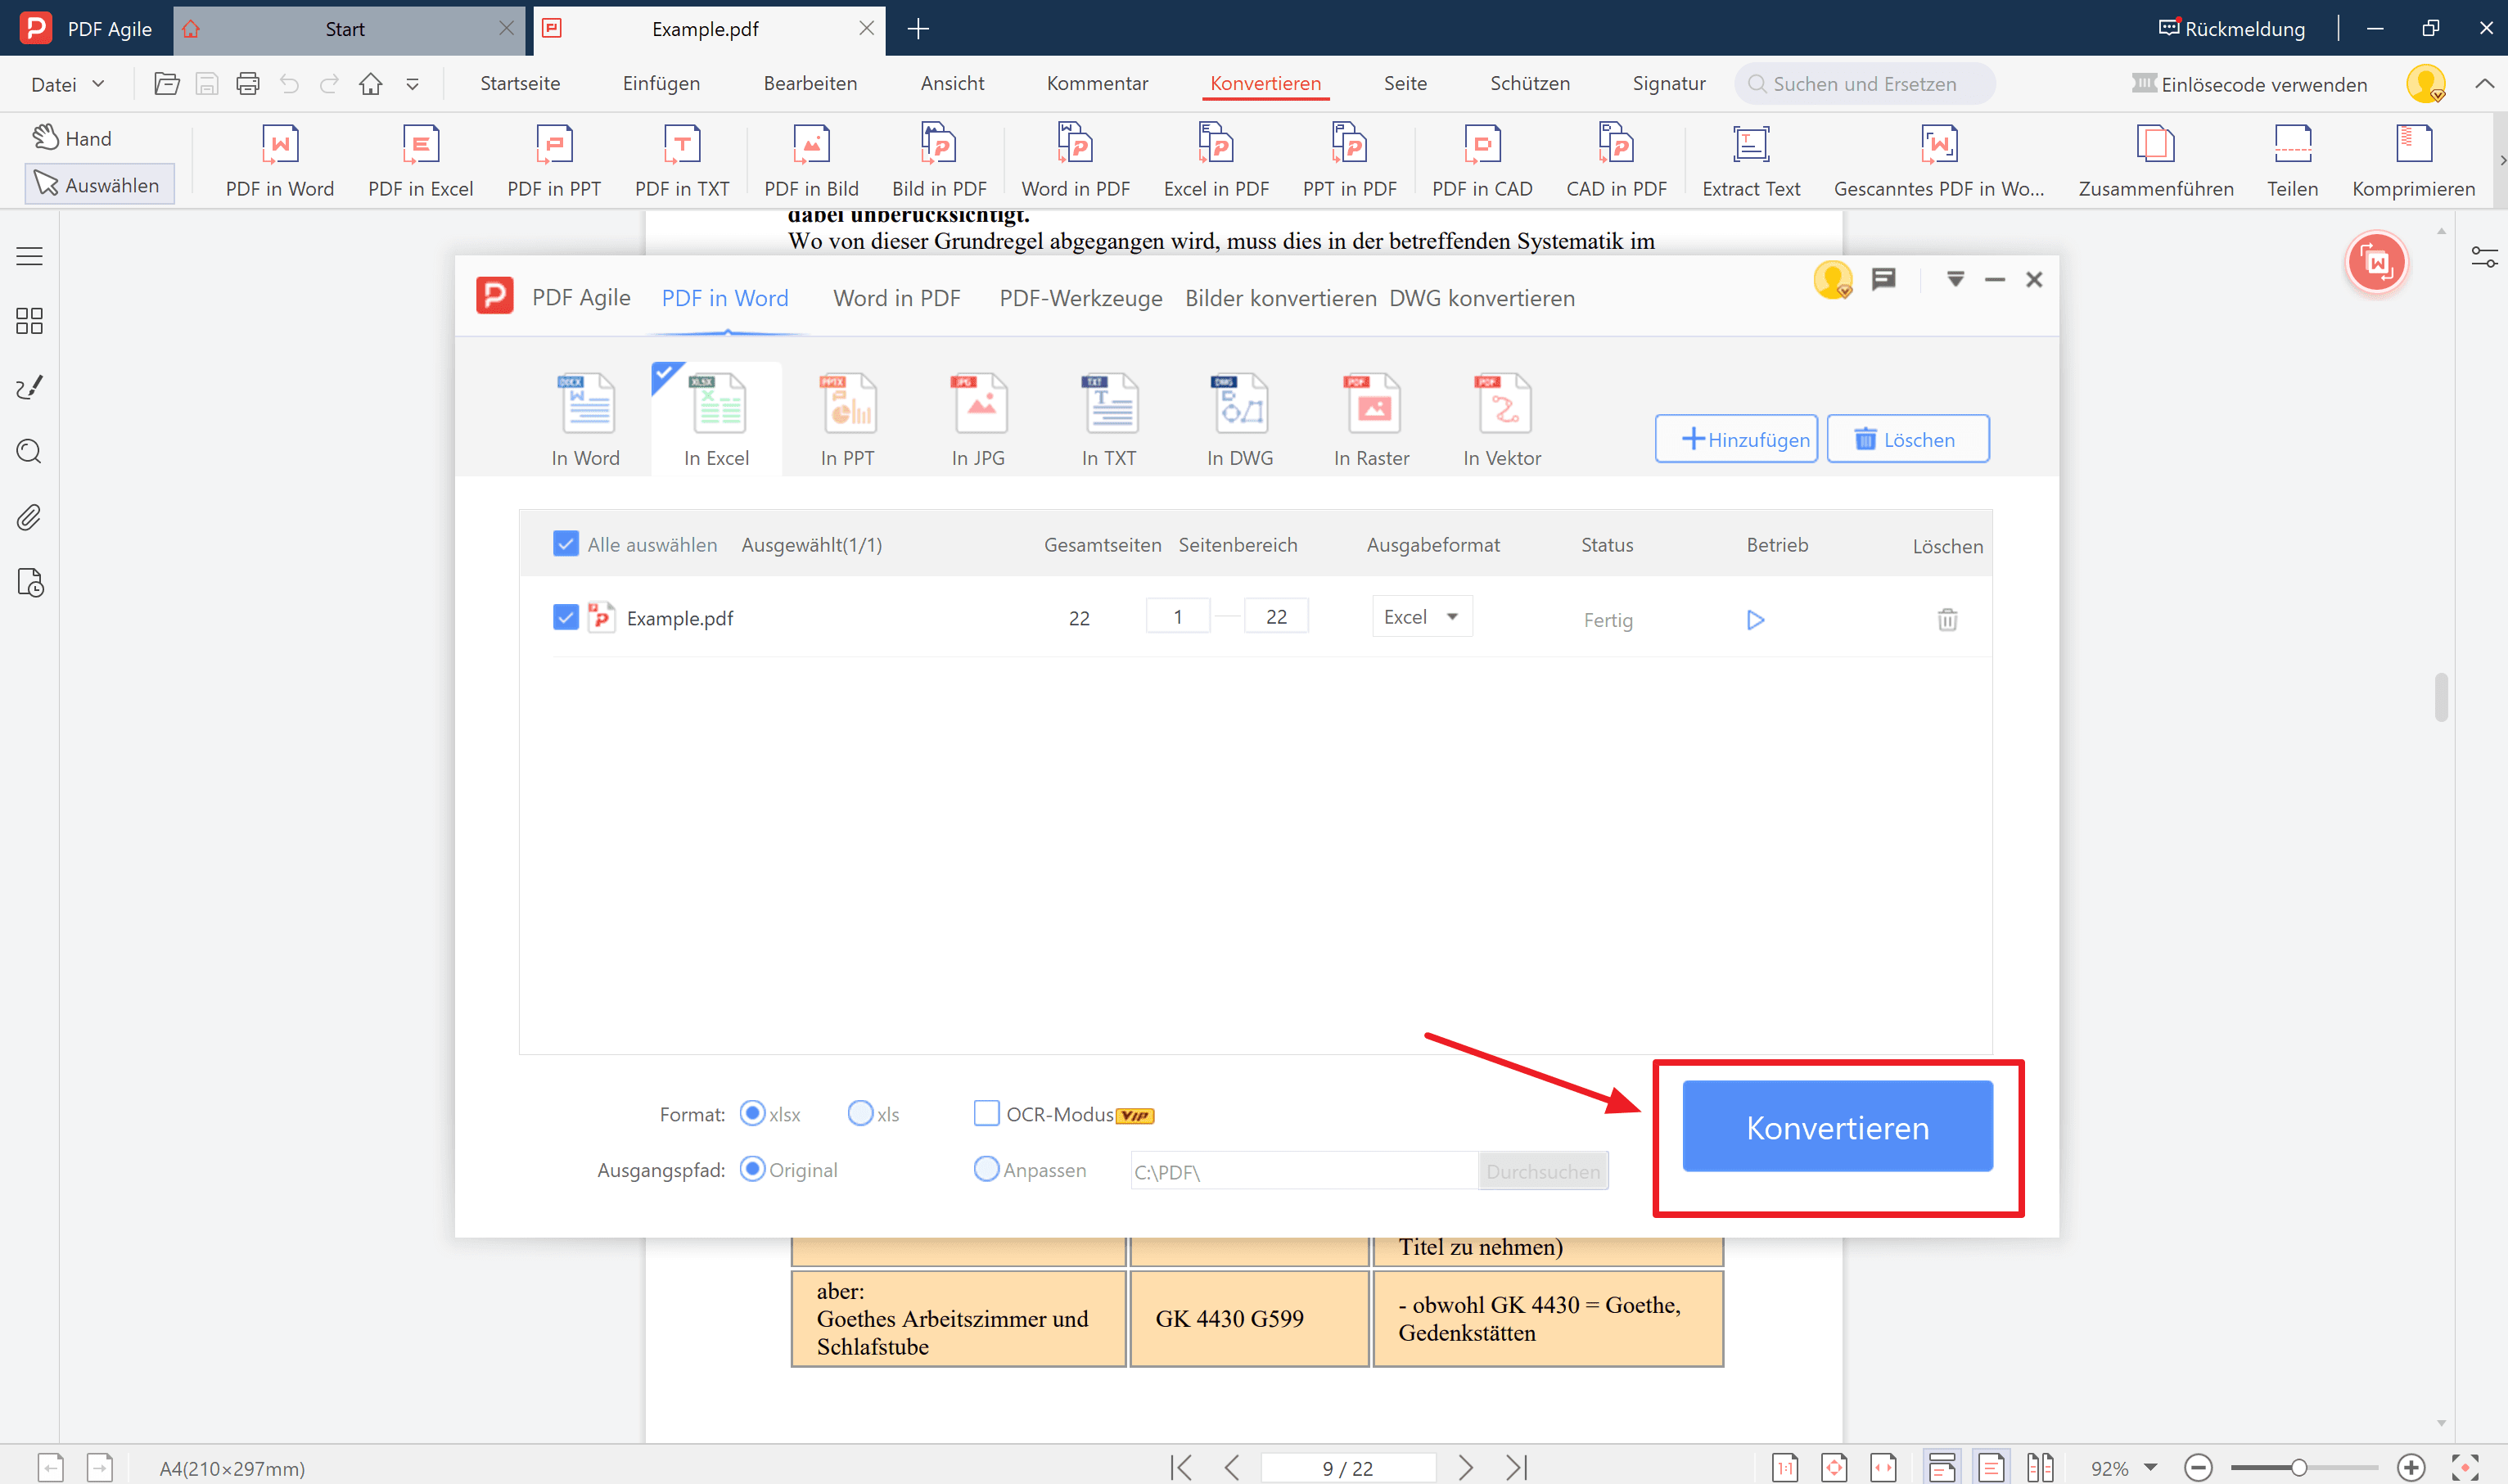Select In TXT conversion type

tap(1109, 419)
